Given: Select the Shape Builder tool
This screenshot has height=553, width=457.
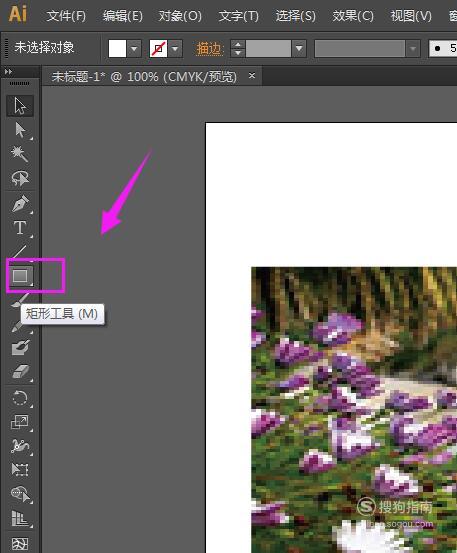Looking at the screenshot, I should tap(20, 494).
